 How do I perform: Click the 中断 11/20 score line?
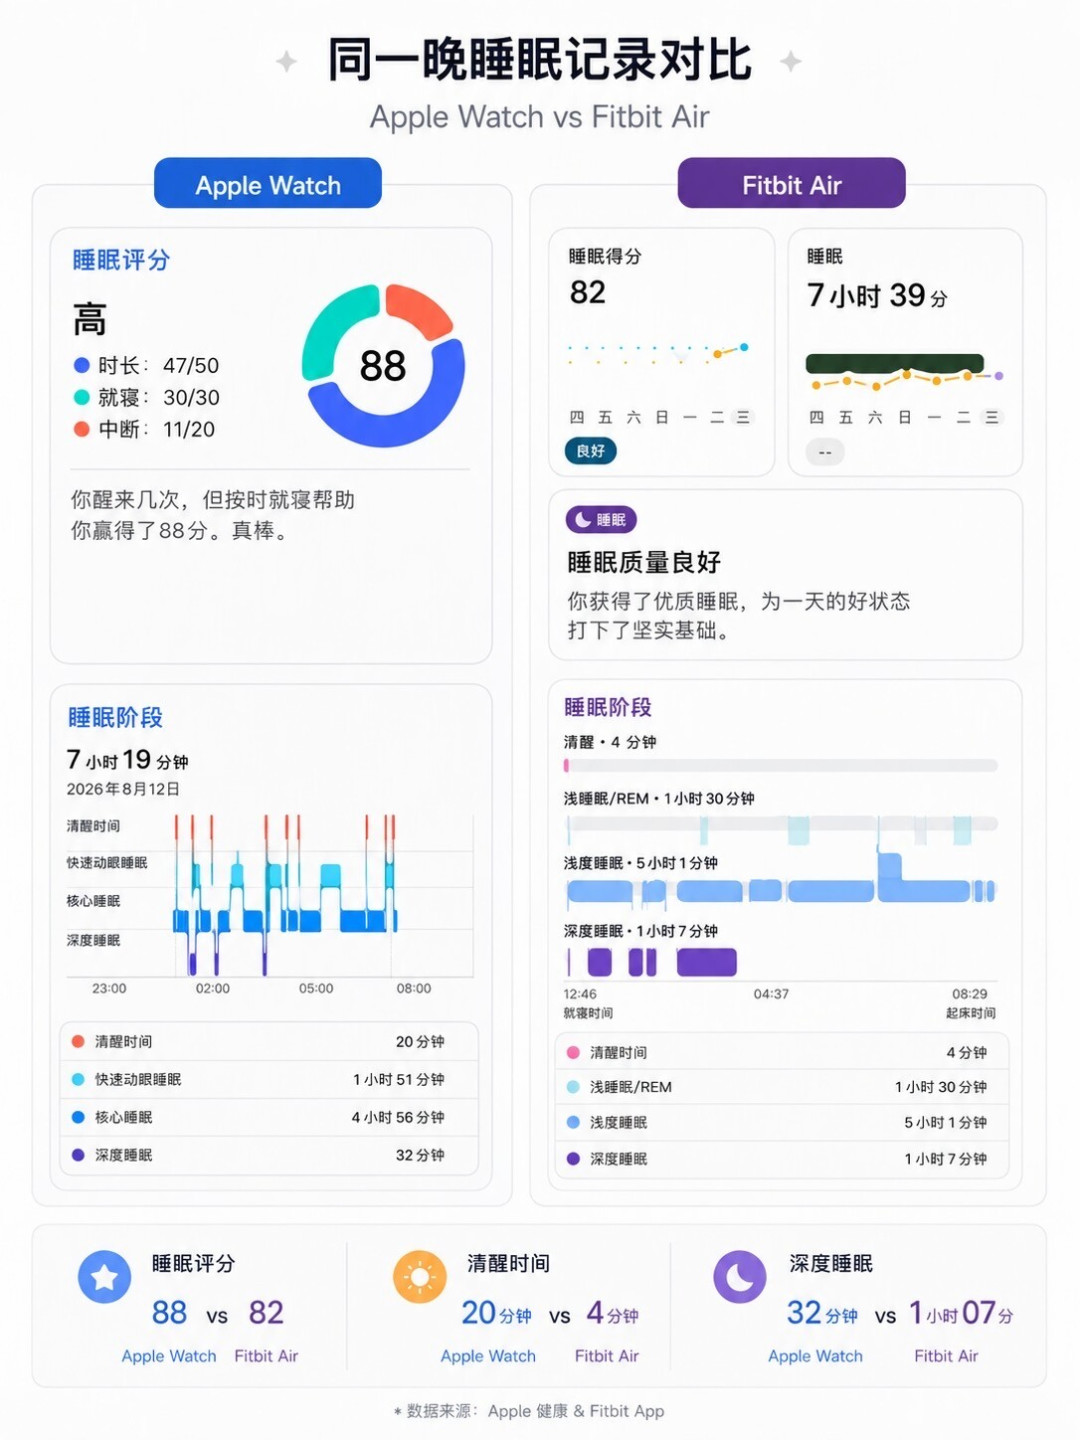144,430
